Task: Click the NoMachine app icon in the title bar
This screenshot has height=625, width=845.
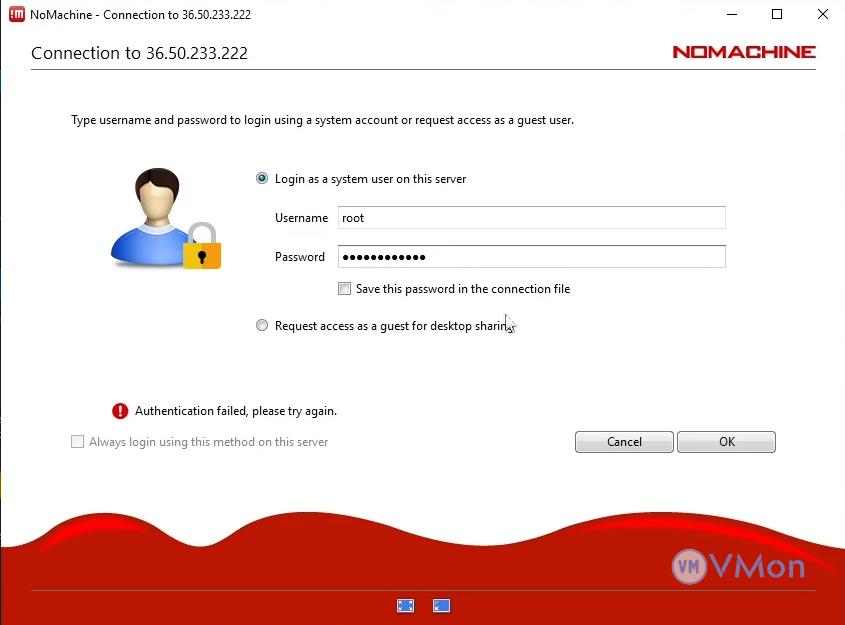Action: pos(17,15)
